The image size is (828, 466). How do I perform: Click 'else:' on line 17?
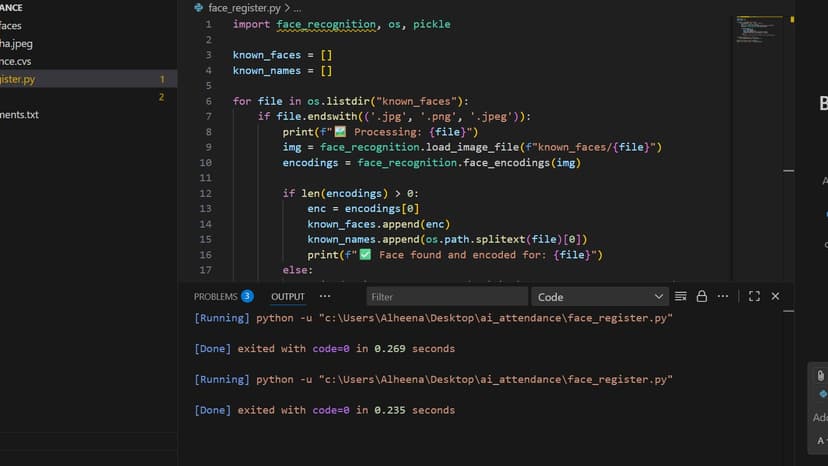(297, 270)
